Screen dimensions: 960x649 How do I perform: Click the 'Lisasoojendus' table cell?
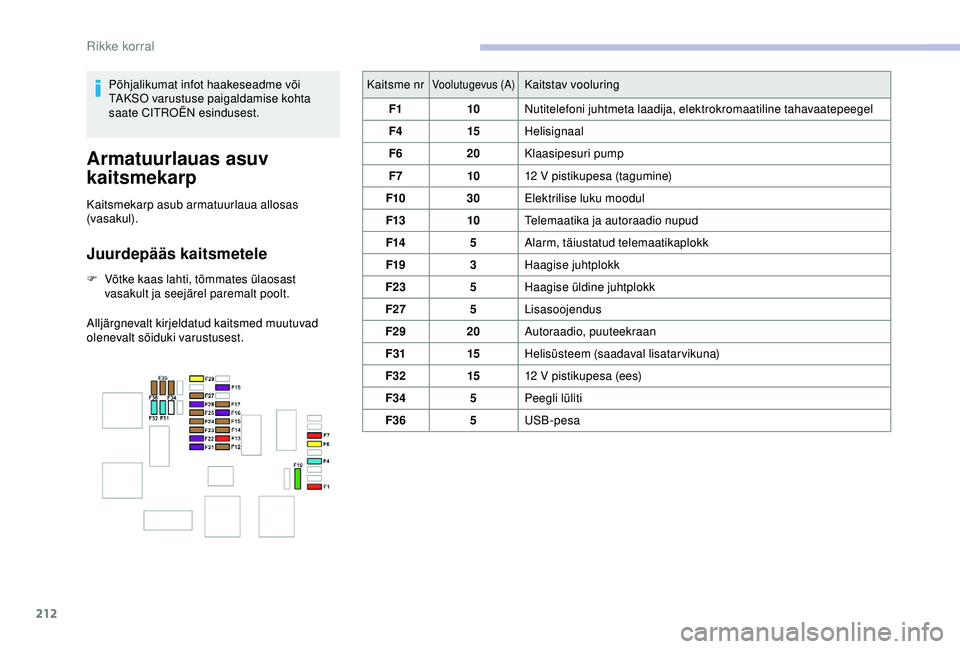704,309
